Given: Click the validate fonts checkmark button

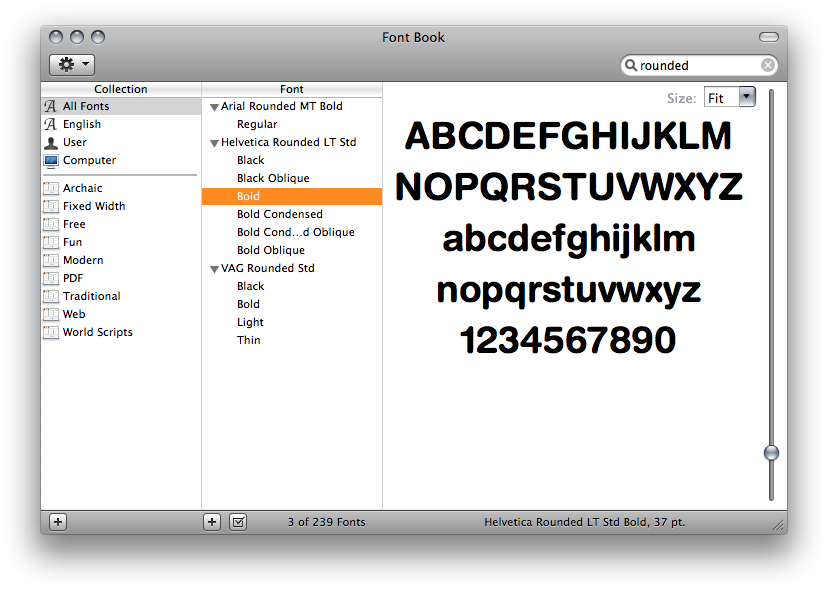Looking at the screenshot, I should 238,521.
